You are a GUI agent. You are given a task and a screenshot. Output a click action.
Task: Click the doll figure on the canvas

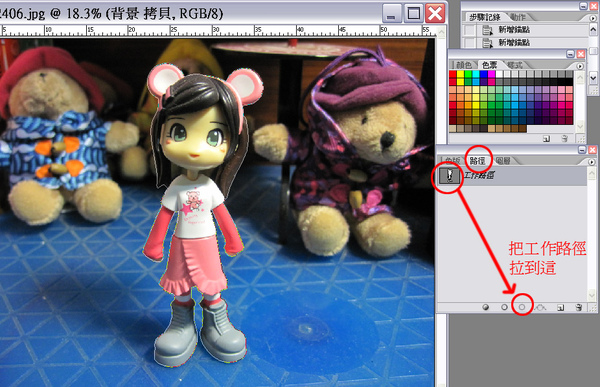click(200, 214)
